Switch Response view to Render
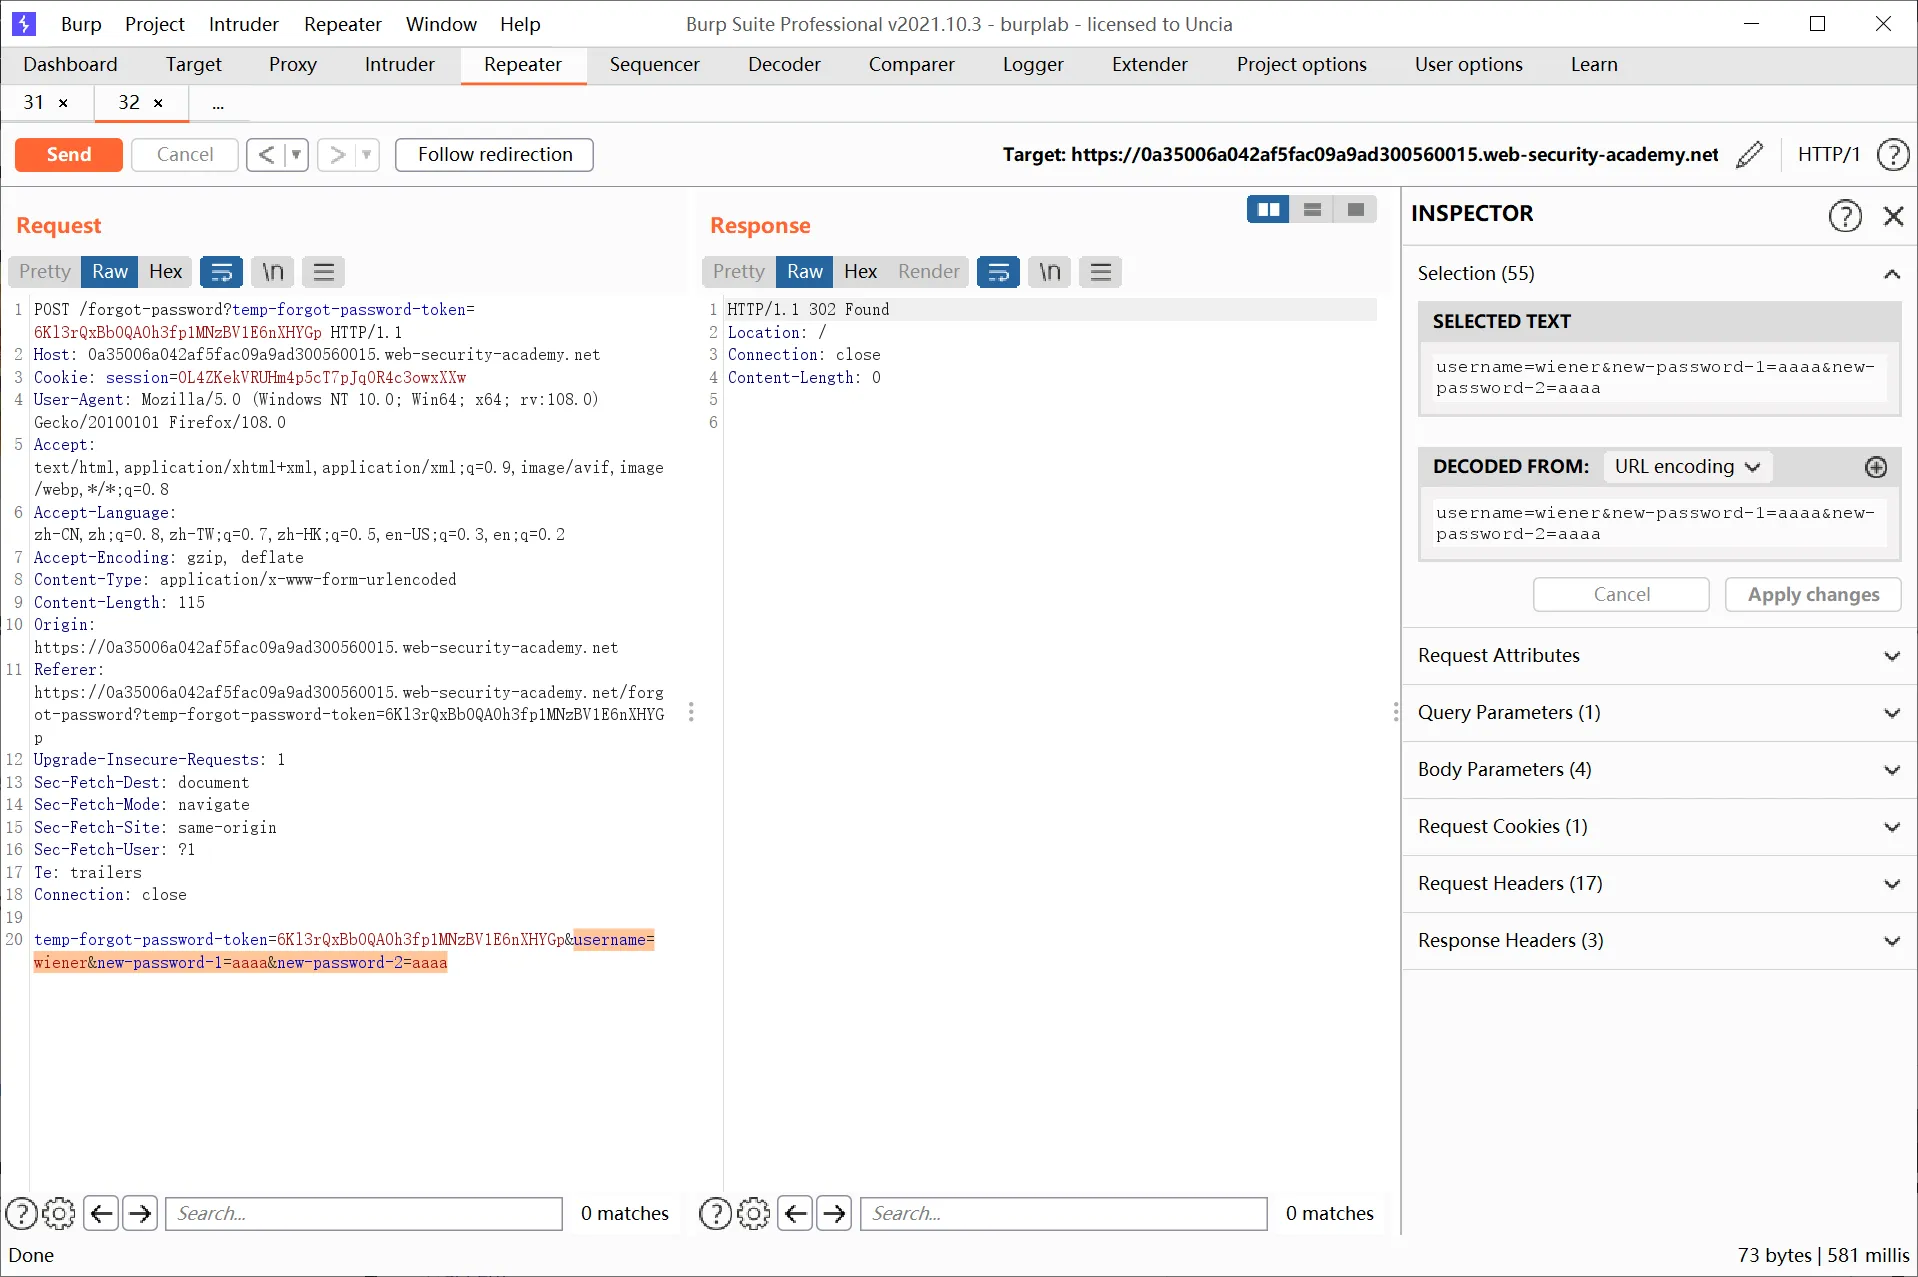This screenshot has height=1277, width=1918. [928, 272]
